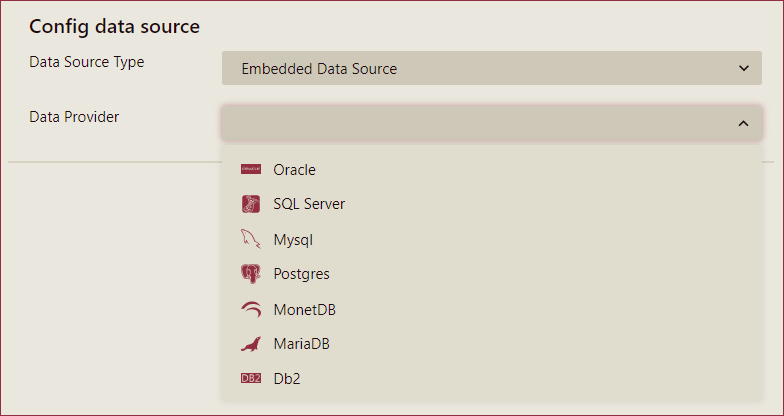This screenshot has height=416, width=784.
Task: Click the Data Provider up chevron
Action: 744,123
